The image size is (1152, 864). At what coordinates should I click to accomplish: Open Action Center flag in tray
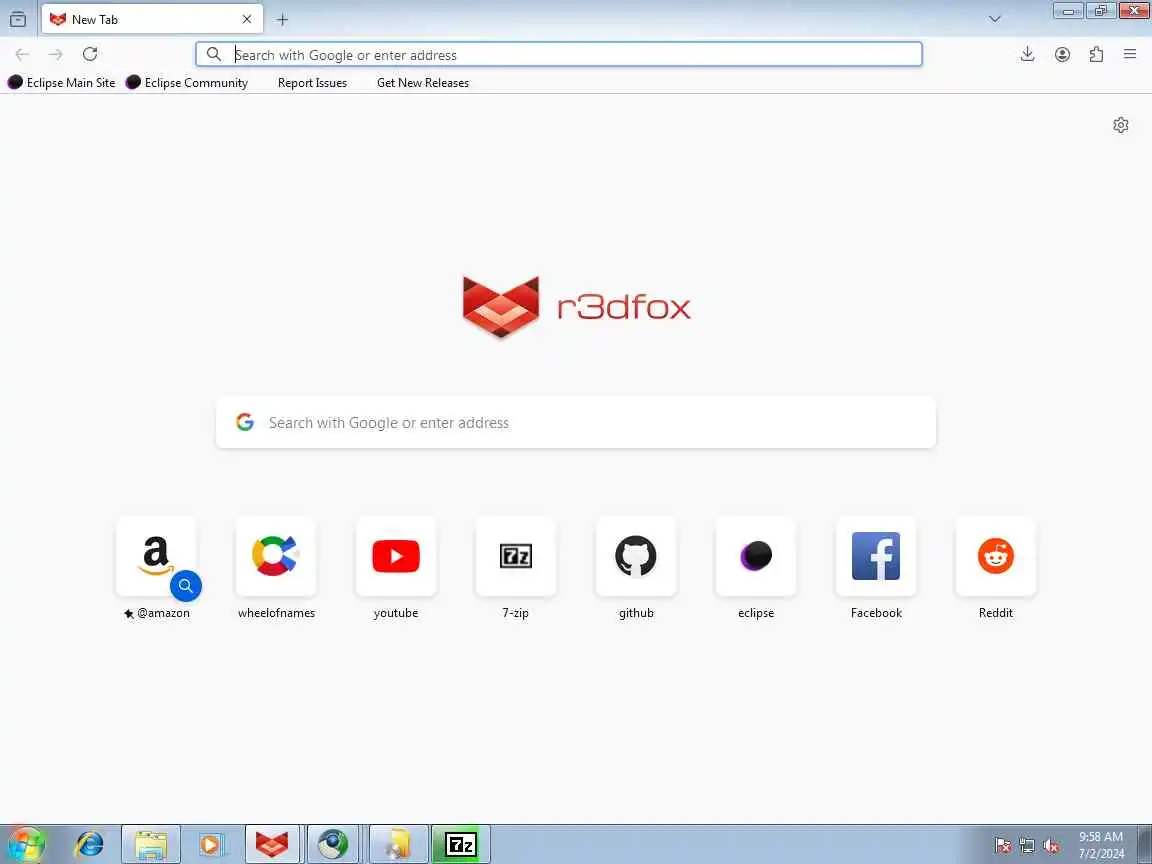click(1003, 845)
